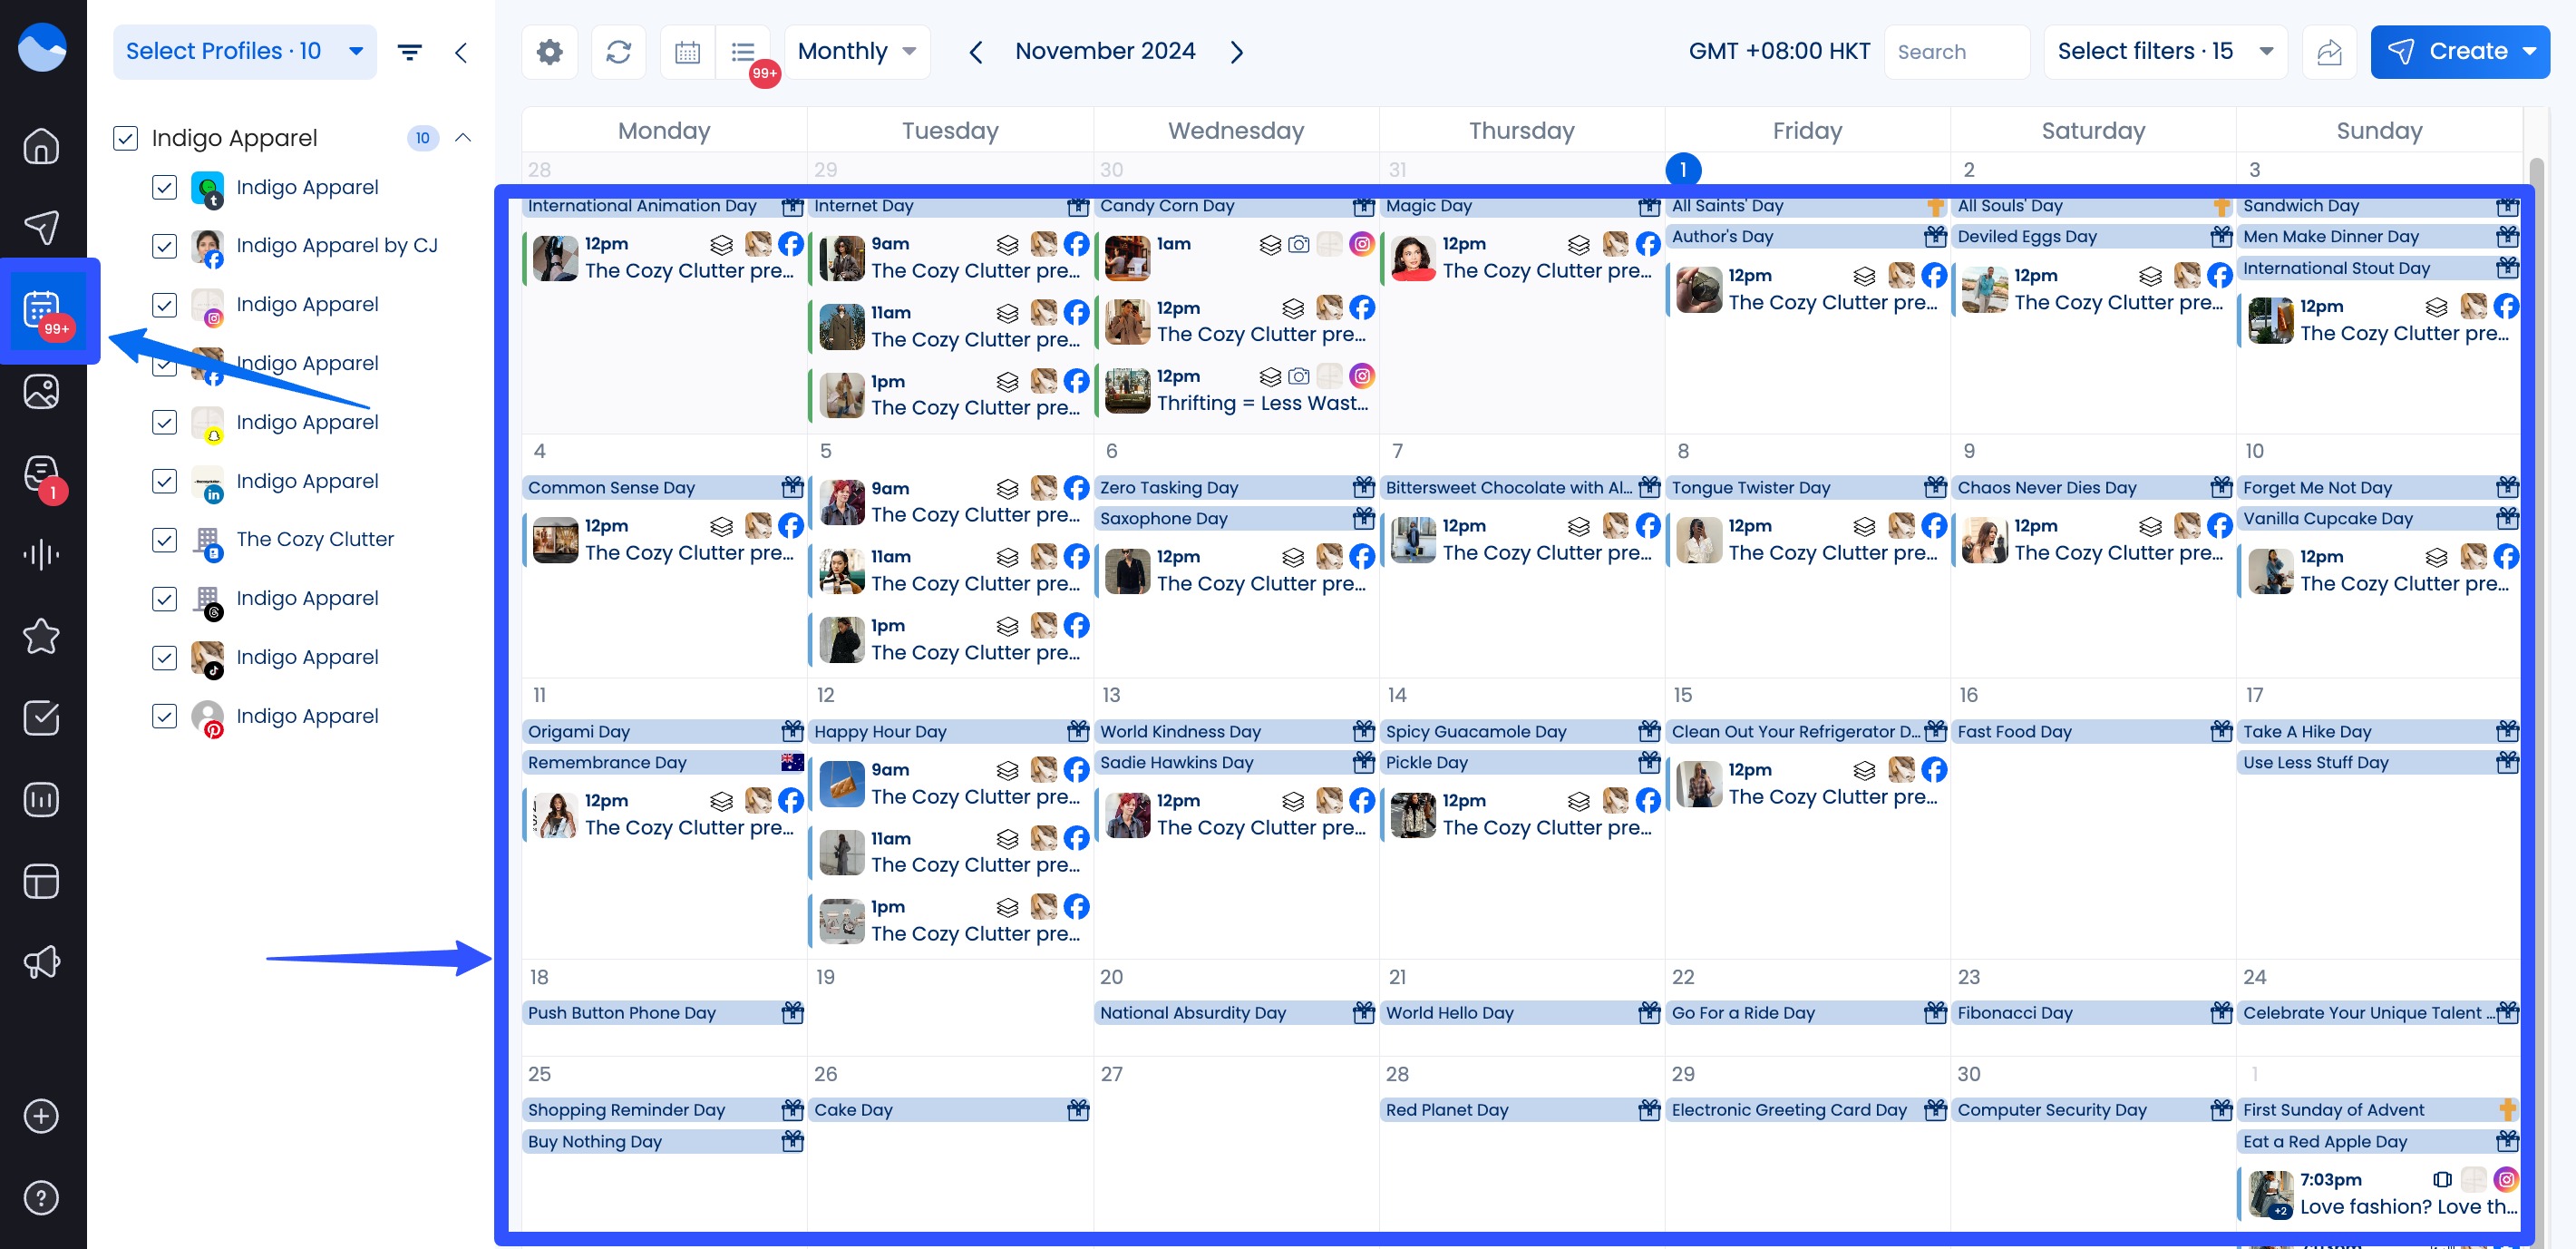The height and width of the screenshot is (1249, 2576).
Task: Open the Advocacy megaphone icon in sidebar
Action: point(41,962)
